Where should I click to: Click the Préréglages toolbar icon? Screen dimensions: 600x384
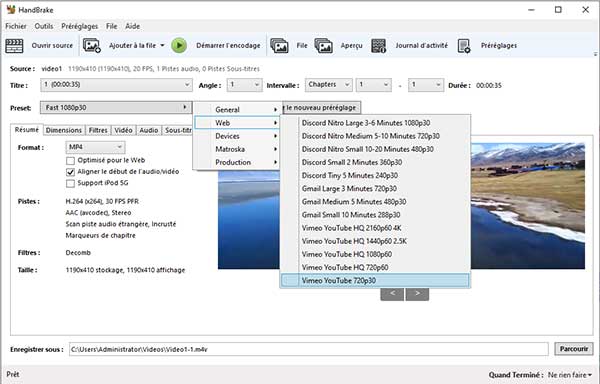click(464, 46)
